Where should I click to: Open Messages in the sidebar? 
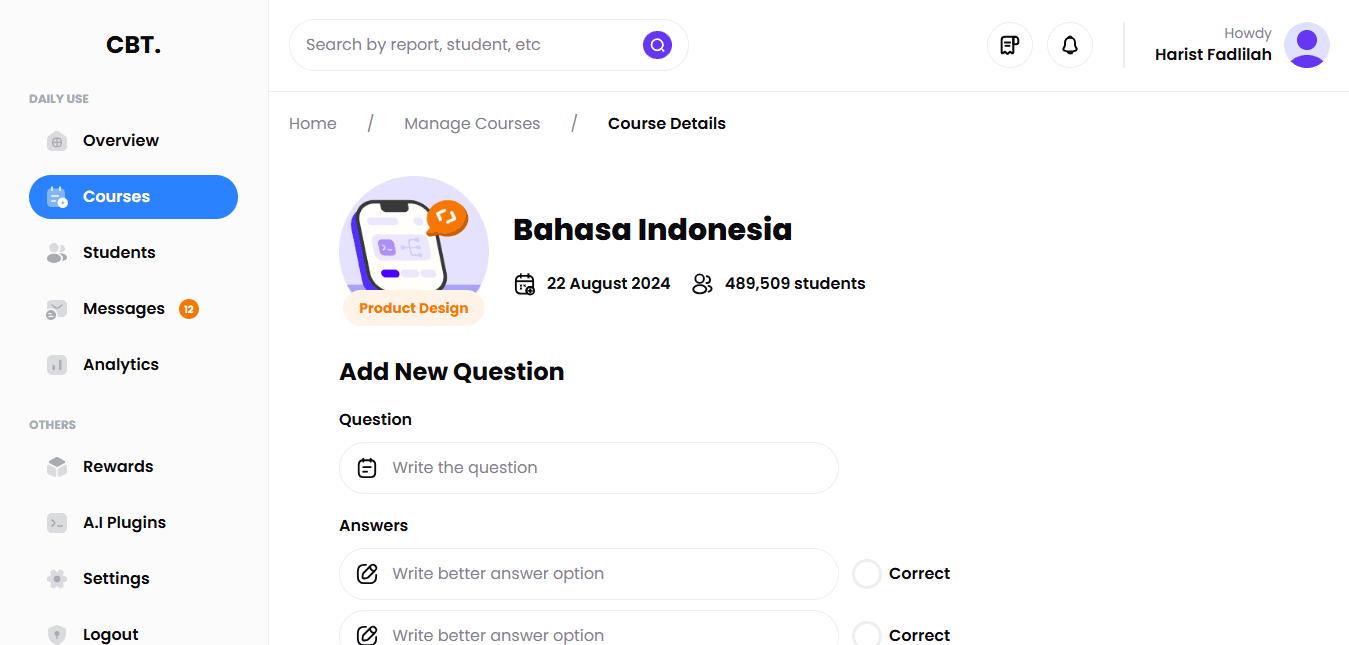[x=123, y=309]
